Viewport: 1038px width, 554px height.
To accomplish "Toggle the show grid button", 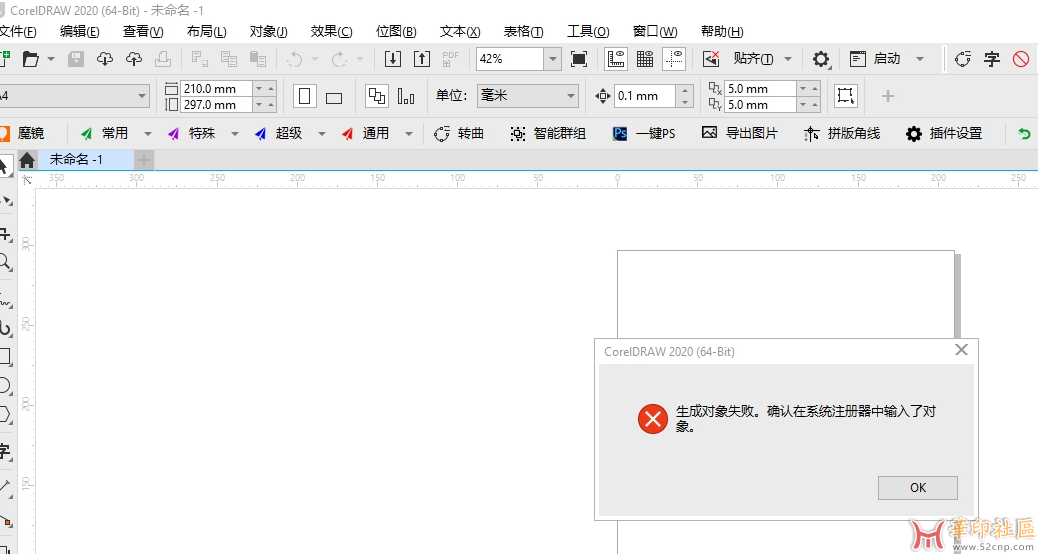I will [x=645, y=59].
